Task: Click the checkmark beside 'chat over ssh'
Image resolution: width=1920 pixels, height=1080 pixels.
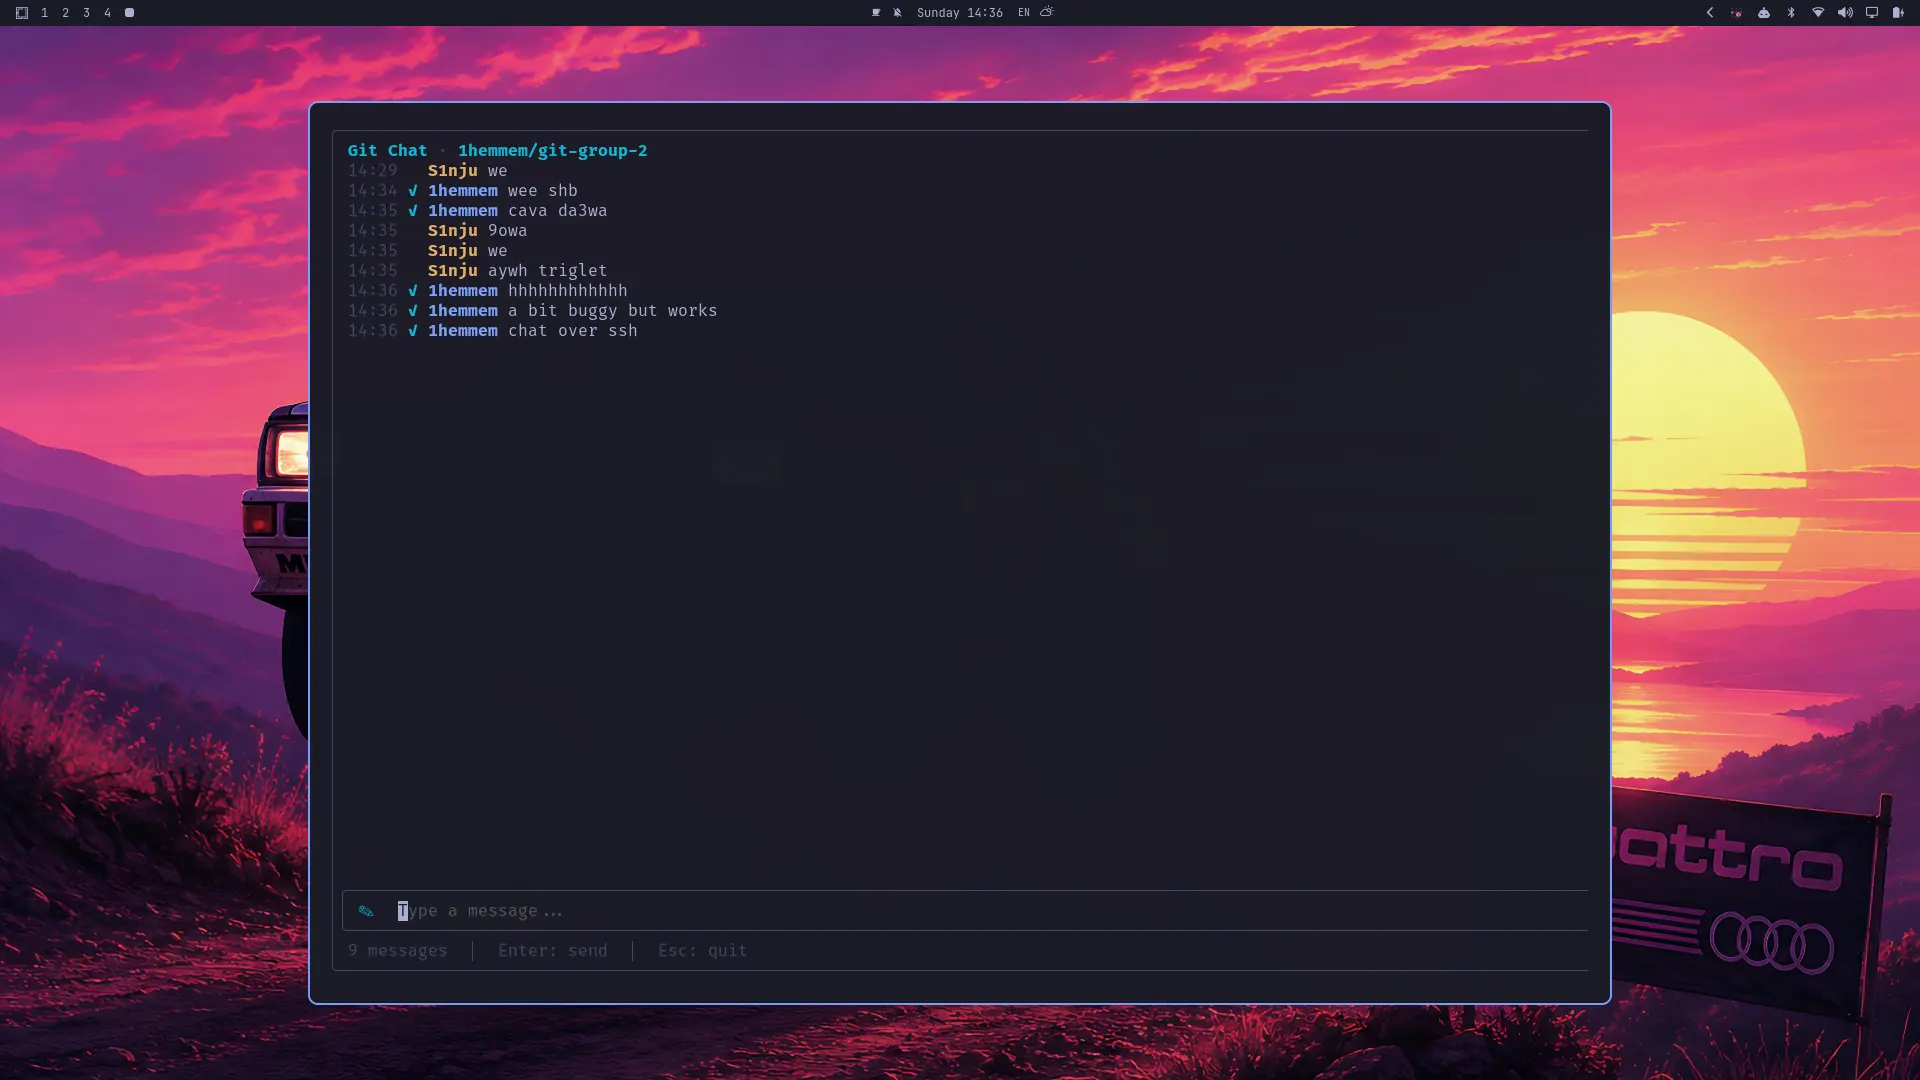Action: 412,331
